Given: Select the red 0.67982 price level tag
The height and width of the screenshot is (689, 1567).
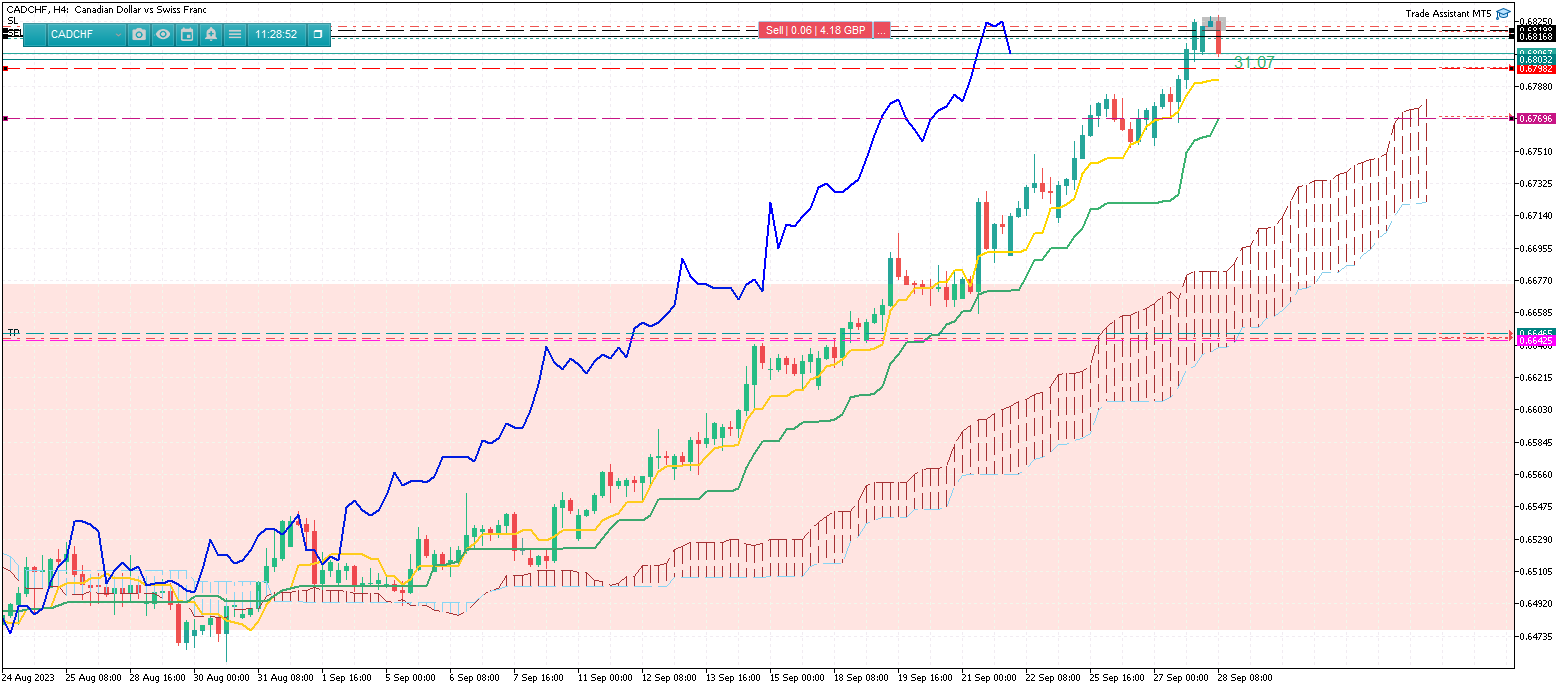Looking at the screenshot, I should (x=1535, y=69).
